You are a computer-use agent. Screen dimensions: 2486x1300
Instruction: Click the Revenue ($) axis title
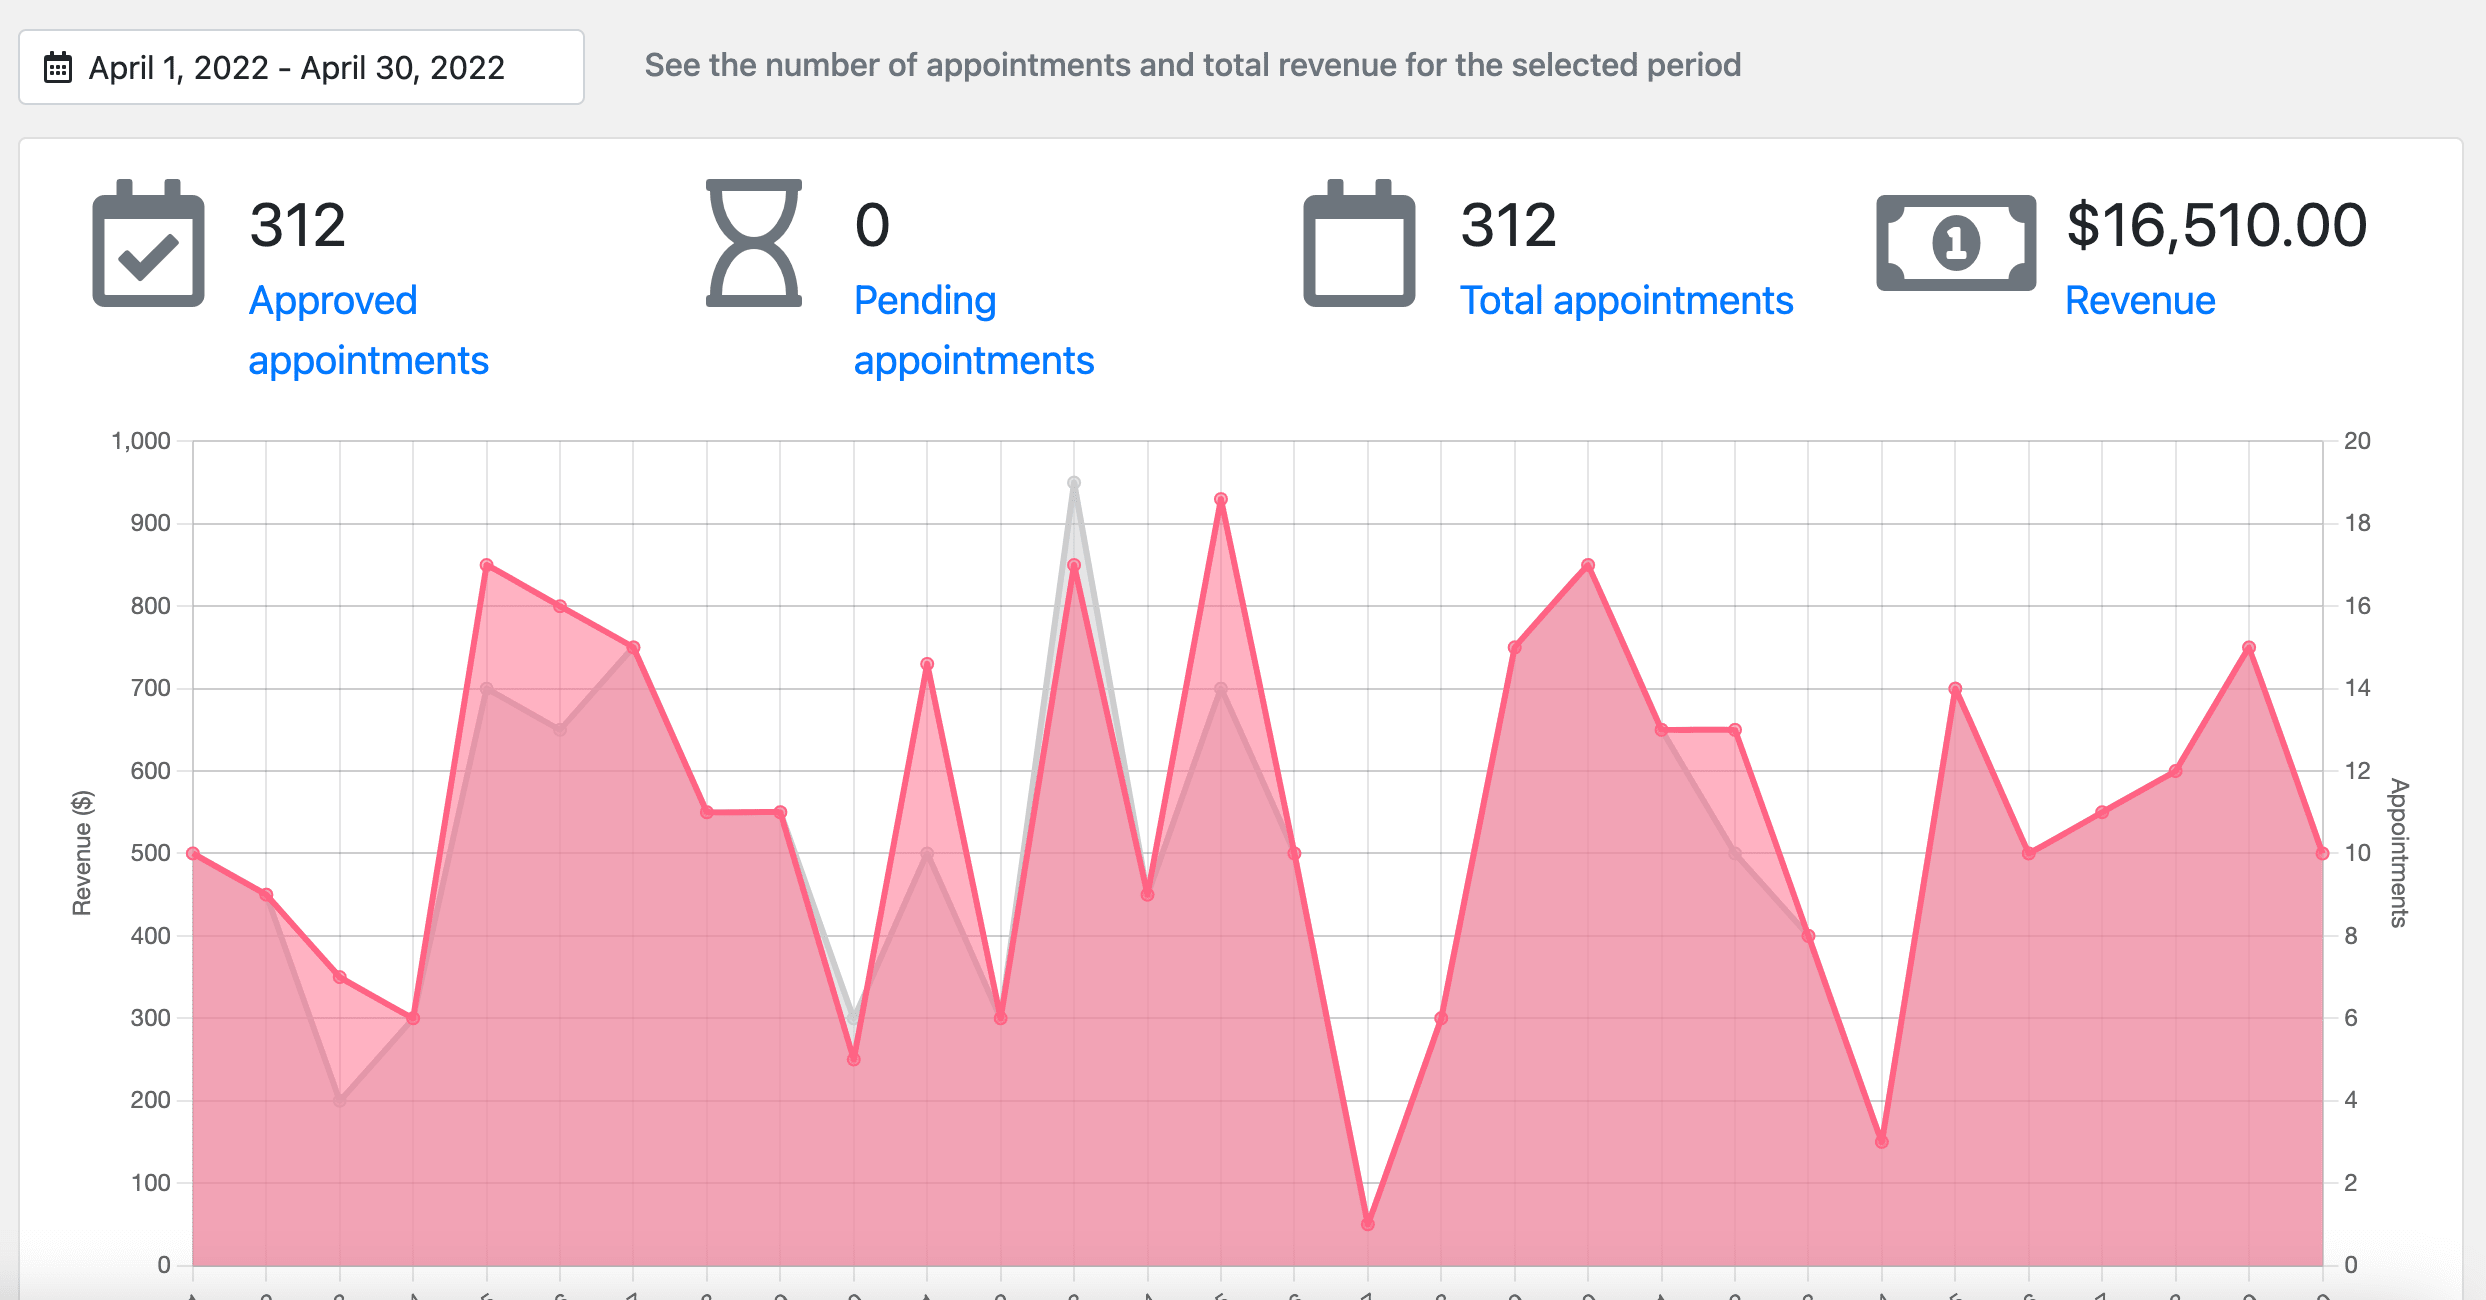[82, 853]
